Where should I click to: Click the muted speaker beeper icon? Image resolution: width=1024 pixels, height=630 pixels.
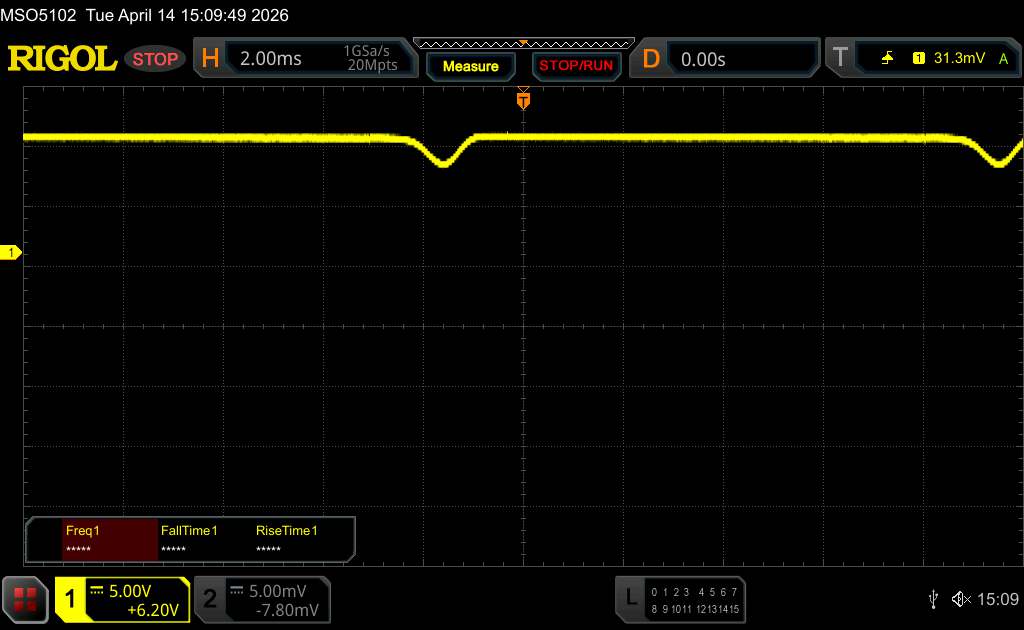click(x=961, y=599)
